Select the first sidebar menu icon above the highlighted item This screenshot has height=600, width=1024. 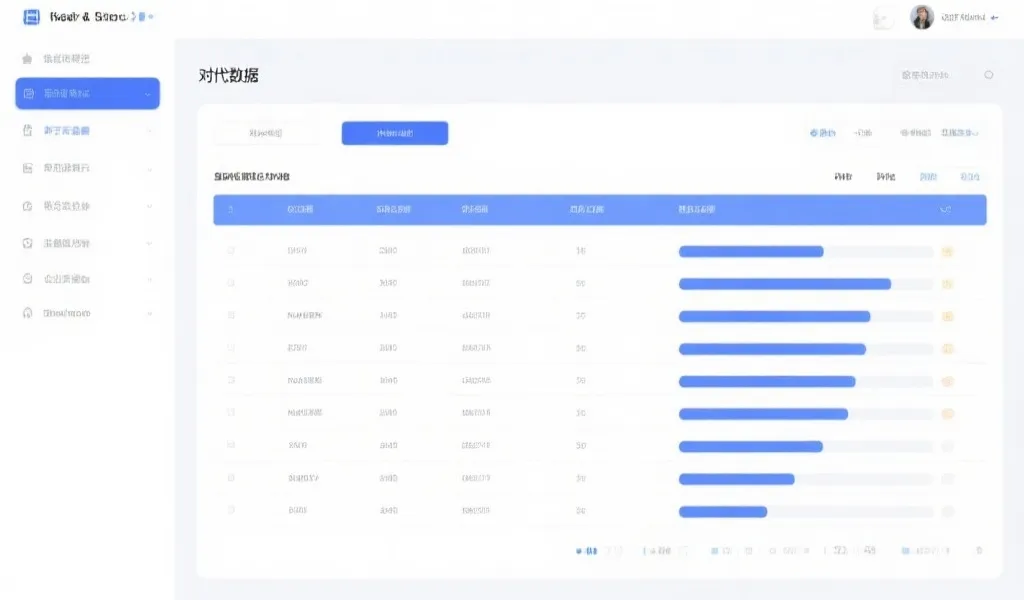click(29, 58)
